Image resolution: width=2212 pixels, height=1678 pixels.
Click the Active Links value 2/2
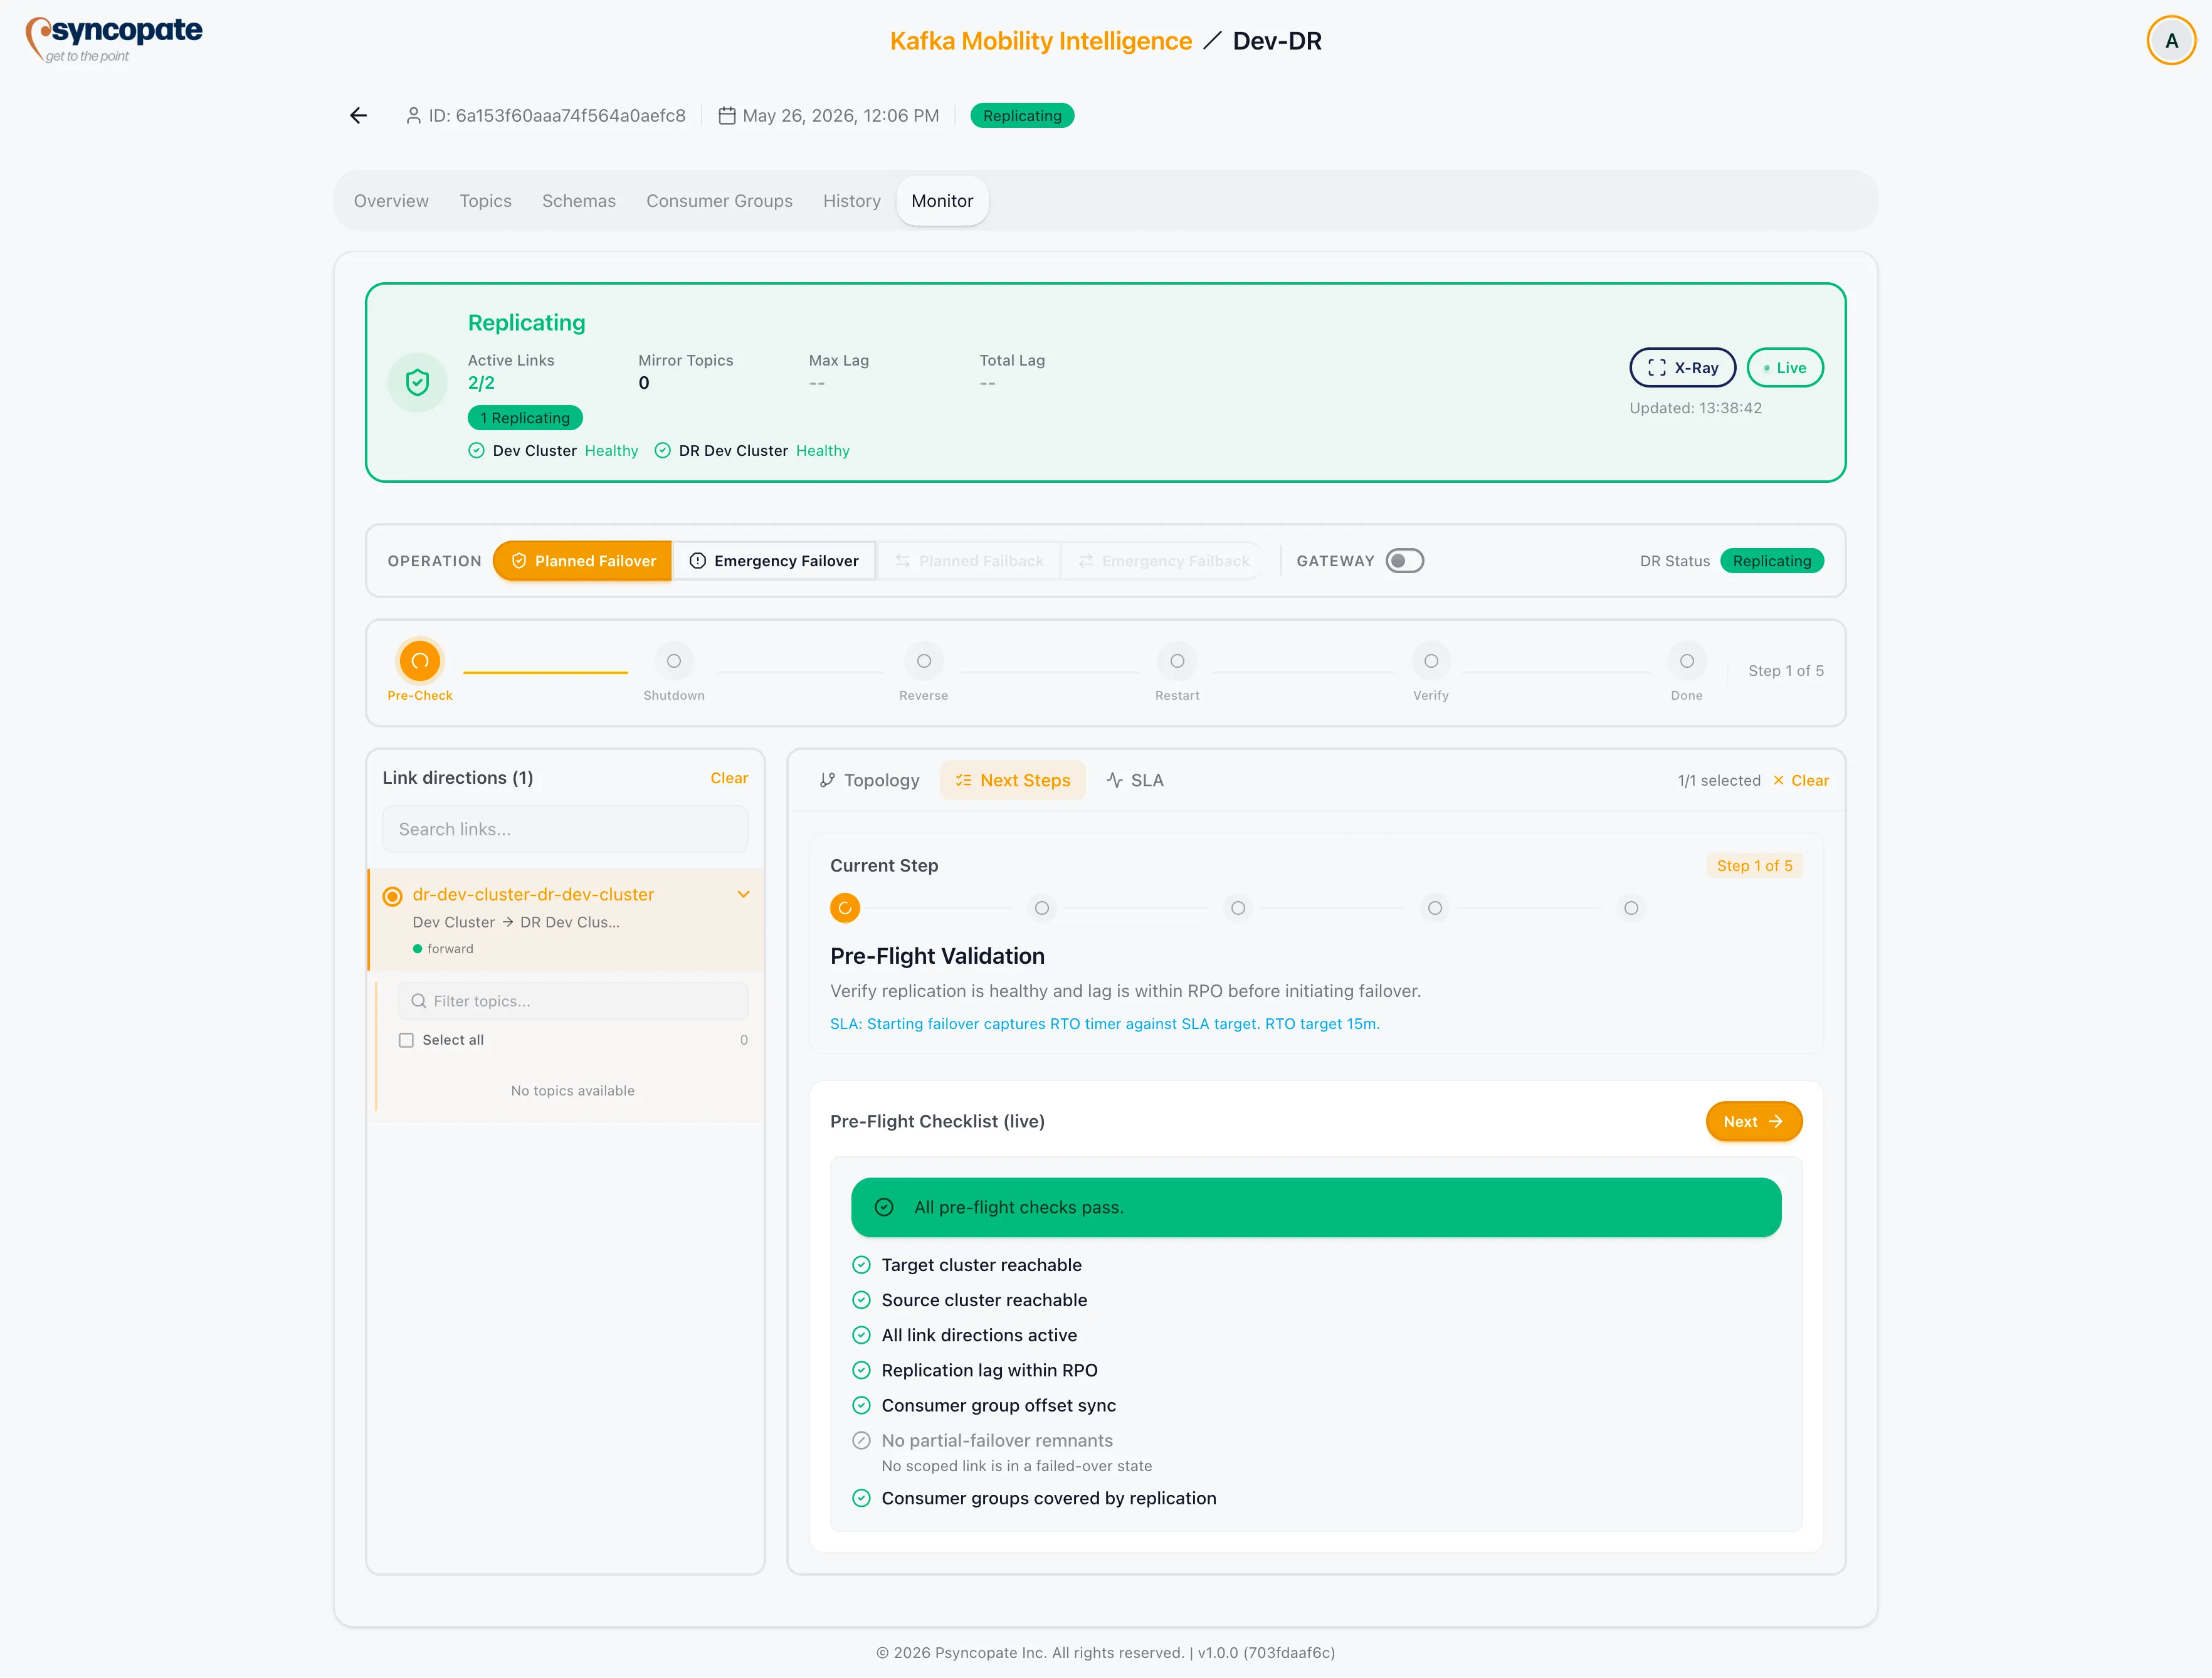pos(481,383)
